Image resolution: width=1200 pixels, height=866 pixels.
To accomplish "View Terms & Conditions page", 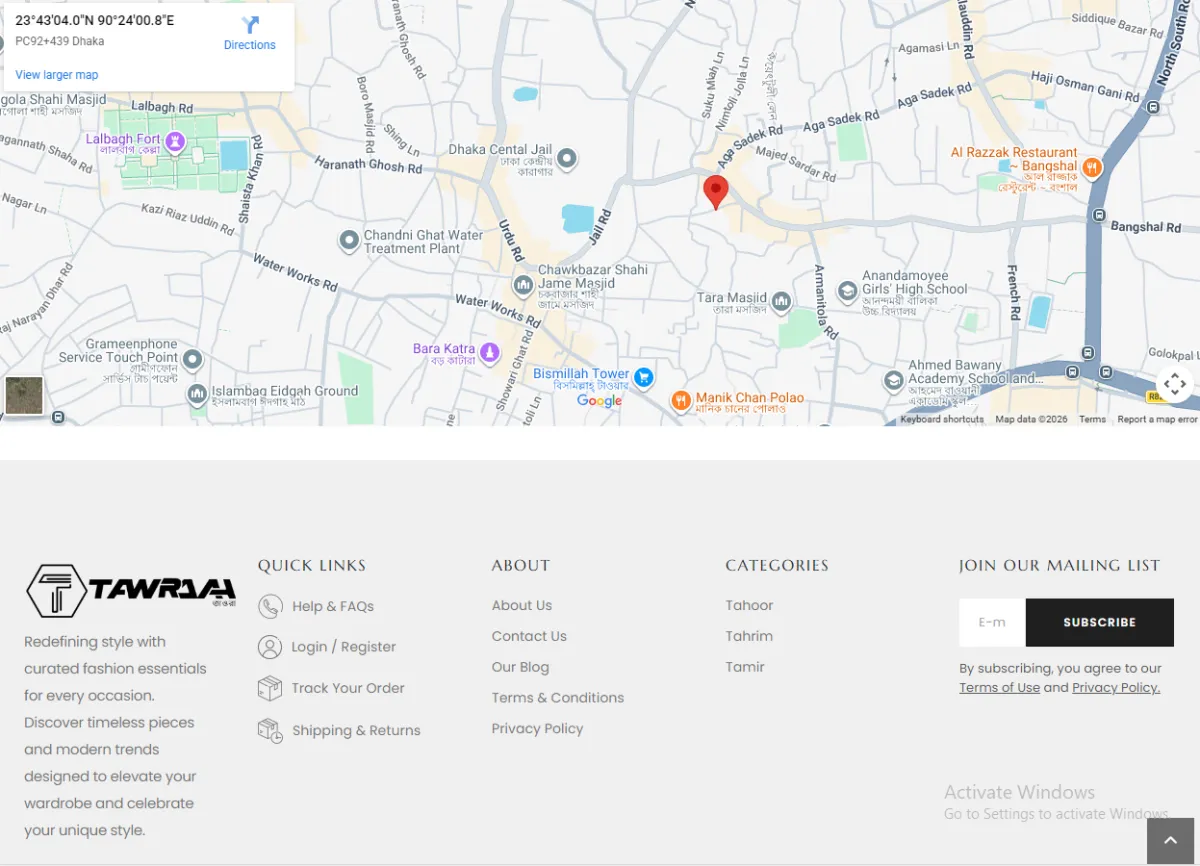I will click(x=558, y=698).
